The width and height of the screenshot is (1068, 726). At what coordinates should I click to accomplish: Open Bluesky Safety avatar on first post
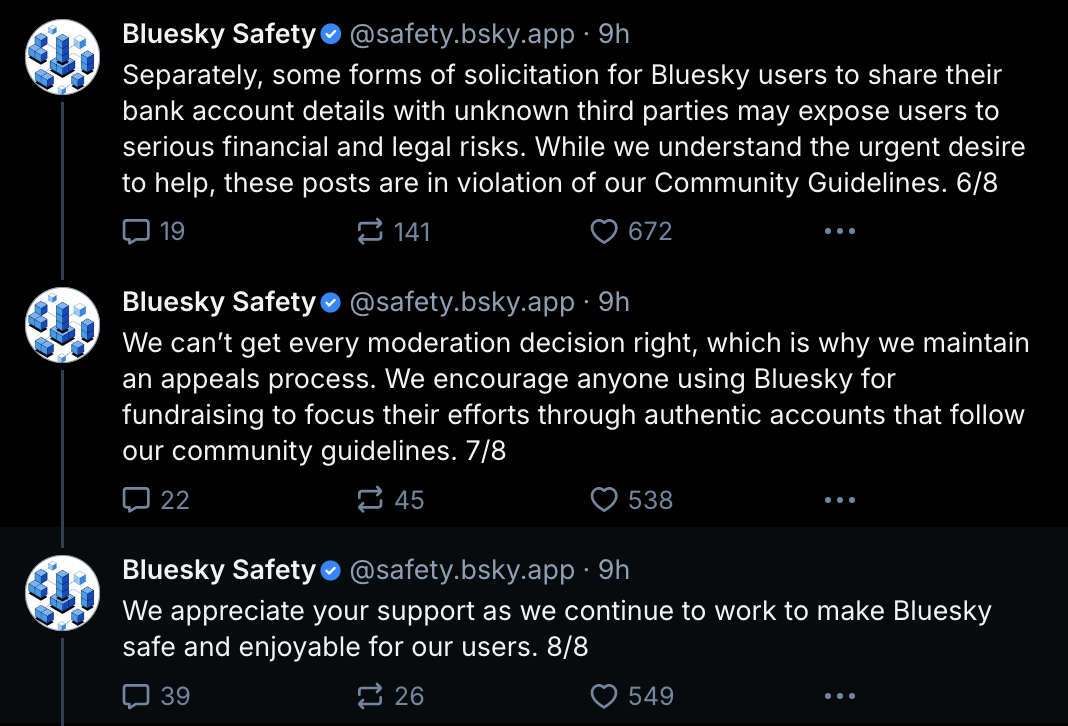pyautogui.click(x=63, y=57)
